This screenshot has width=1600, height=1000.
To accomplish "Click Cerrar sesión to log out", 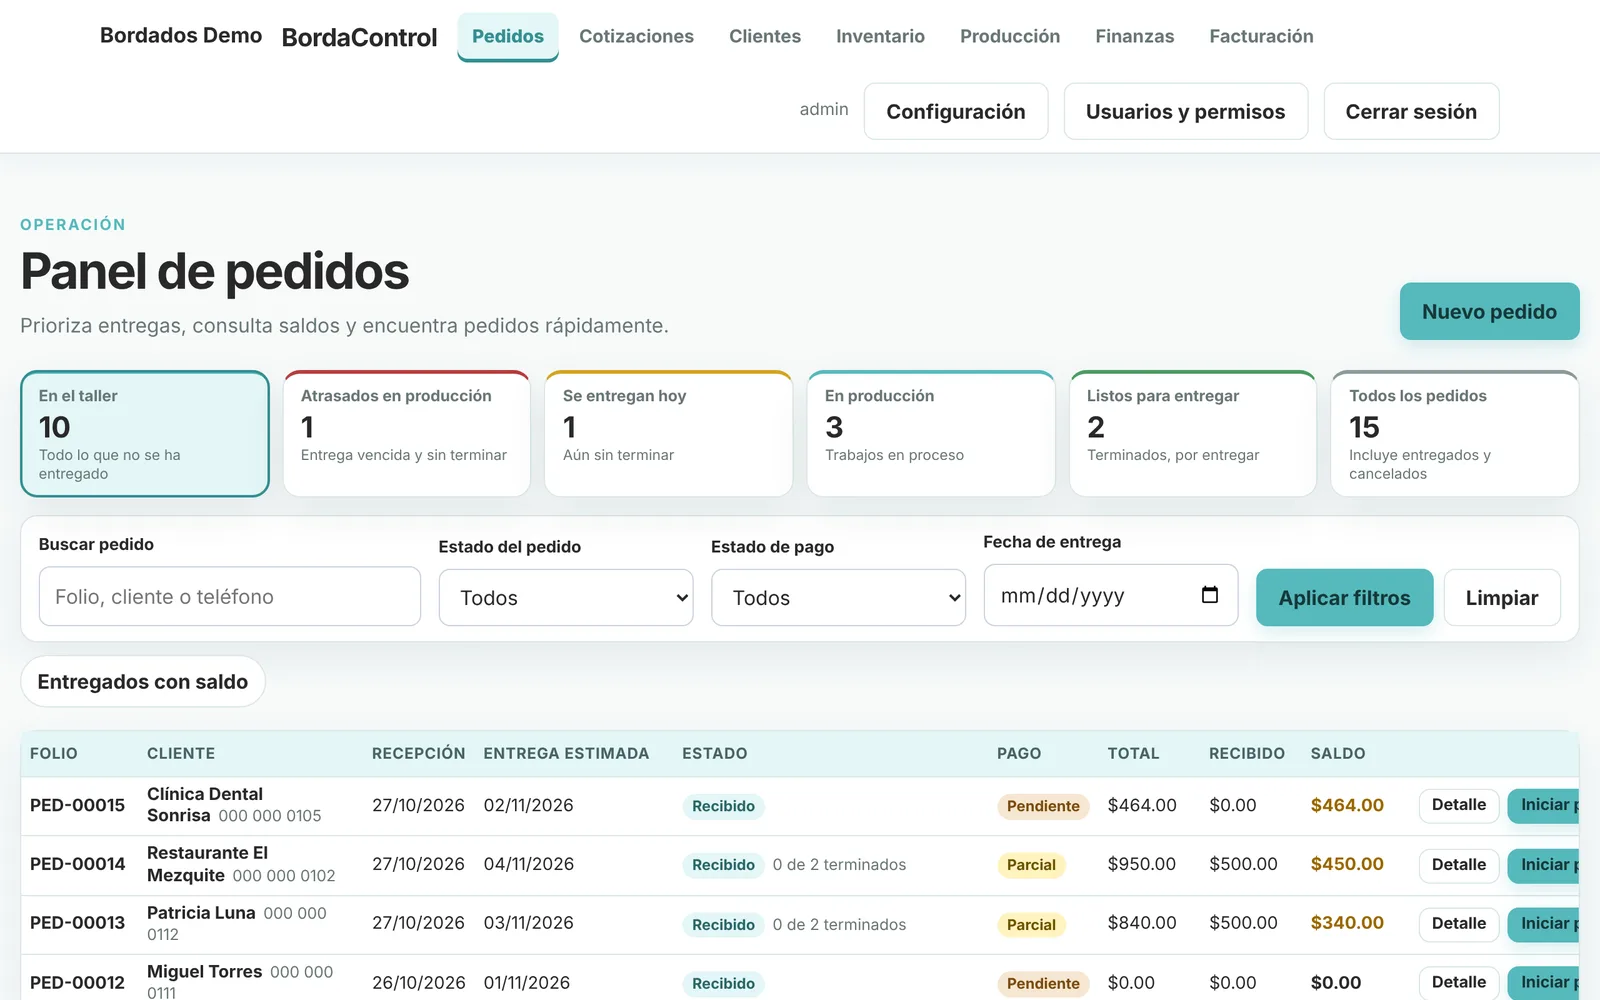I will (1411, 111).
